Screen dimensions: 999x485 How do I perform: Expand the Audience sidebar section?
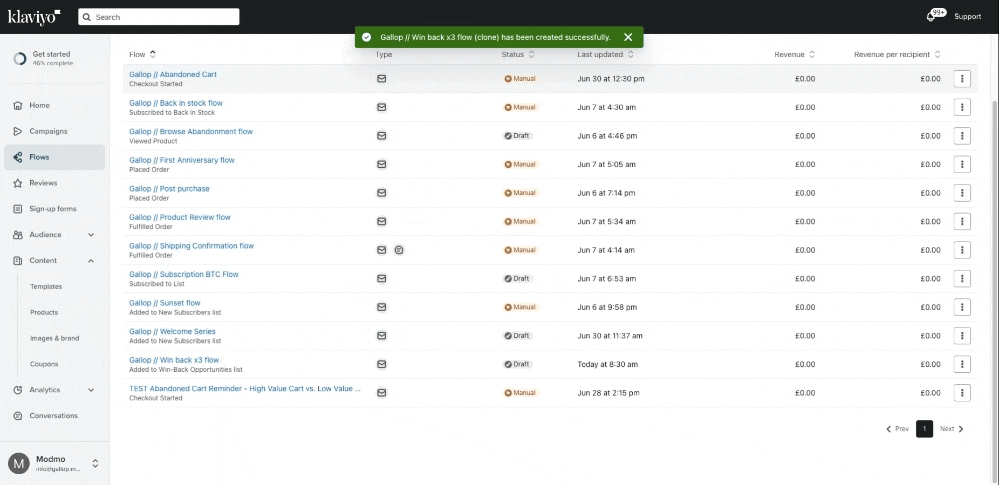(x=91, y=235)
